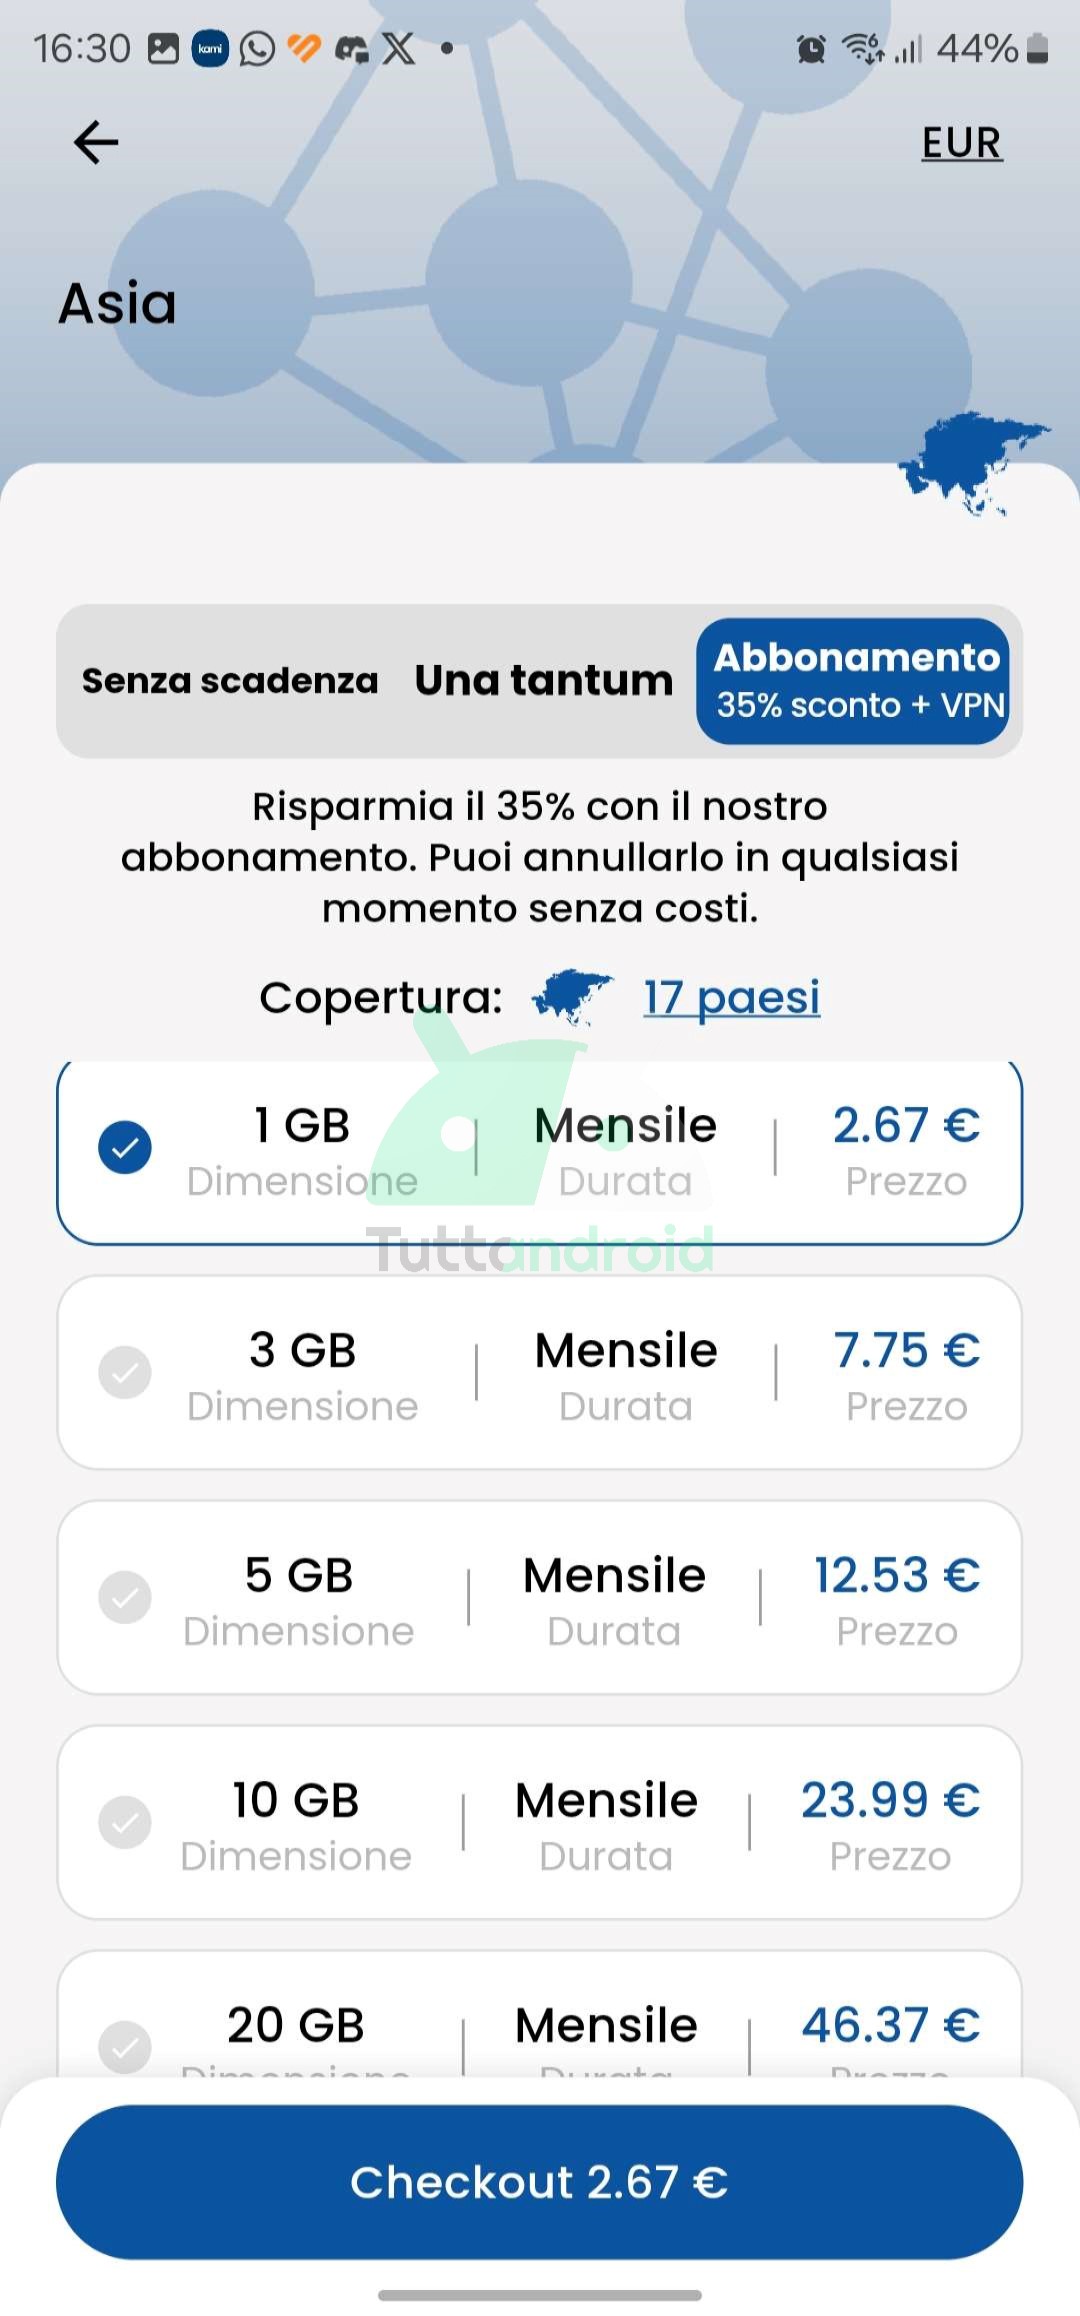
Task: Select the 1 GB plan radio button
Action: 125,1147
